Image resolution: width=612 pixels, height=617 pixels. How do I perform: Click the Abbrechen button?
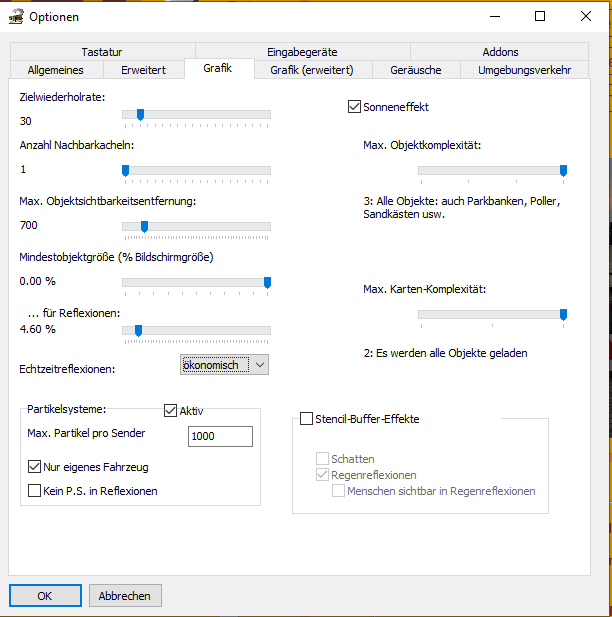[x=125, y=596]
